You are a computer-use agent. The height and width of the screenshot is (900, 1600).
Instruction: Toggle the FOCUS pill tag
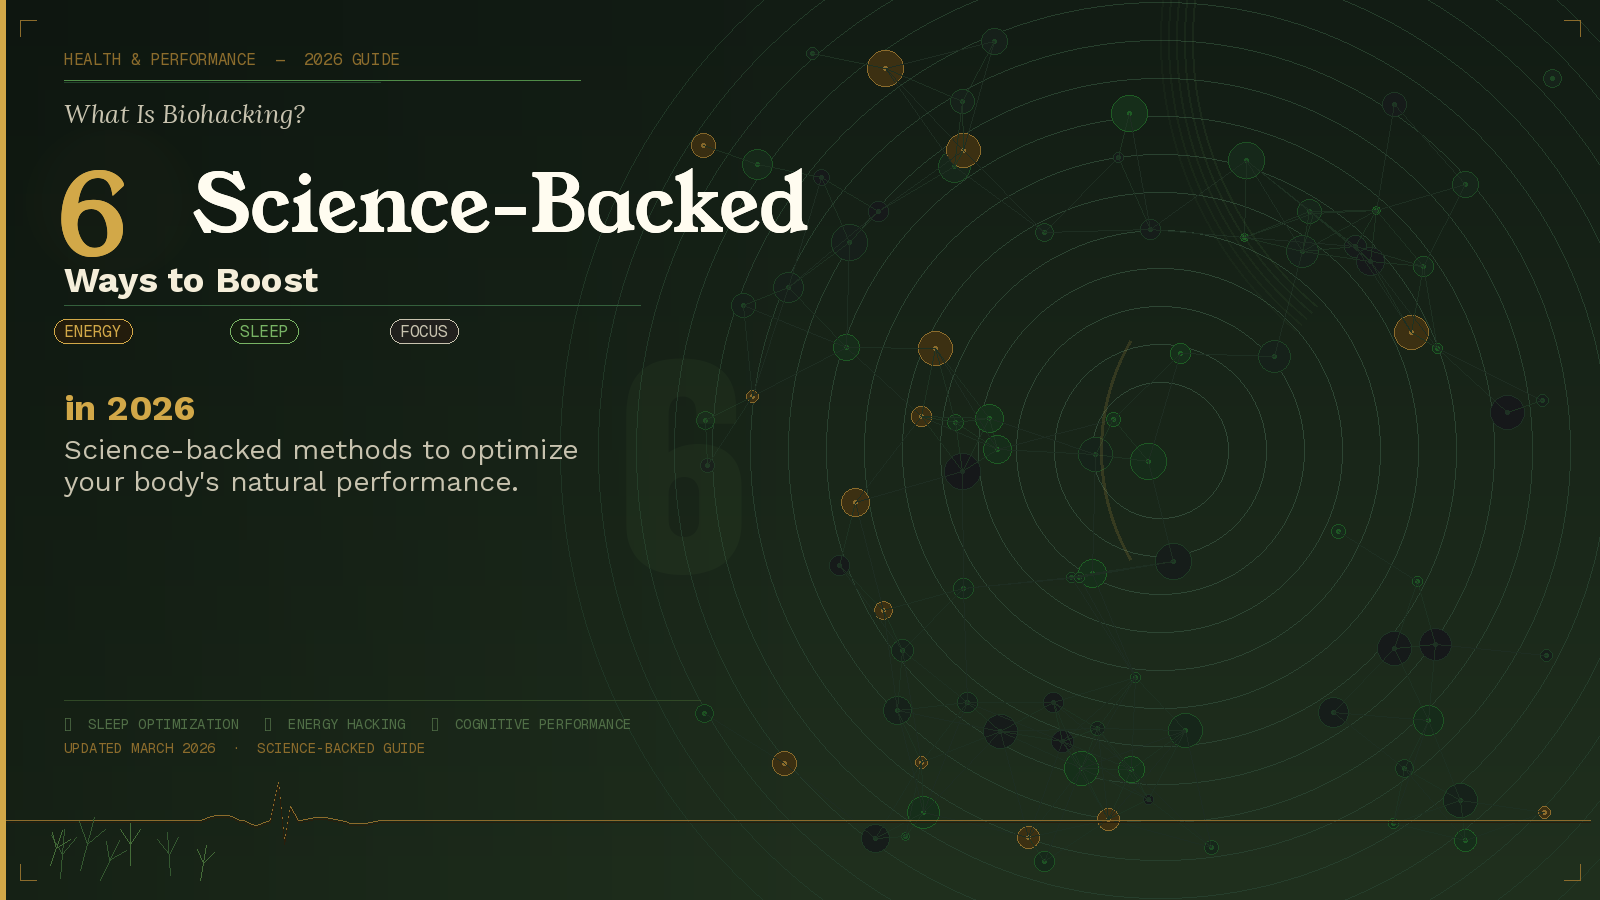point(424,331)
